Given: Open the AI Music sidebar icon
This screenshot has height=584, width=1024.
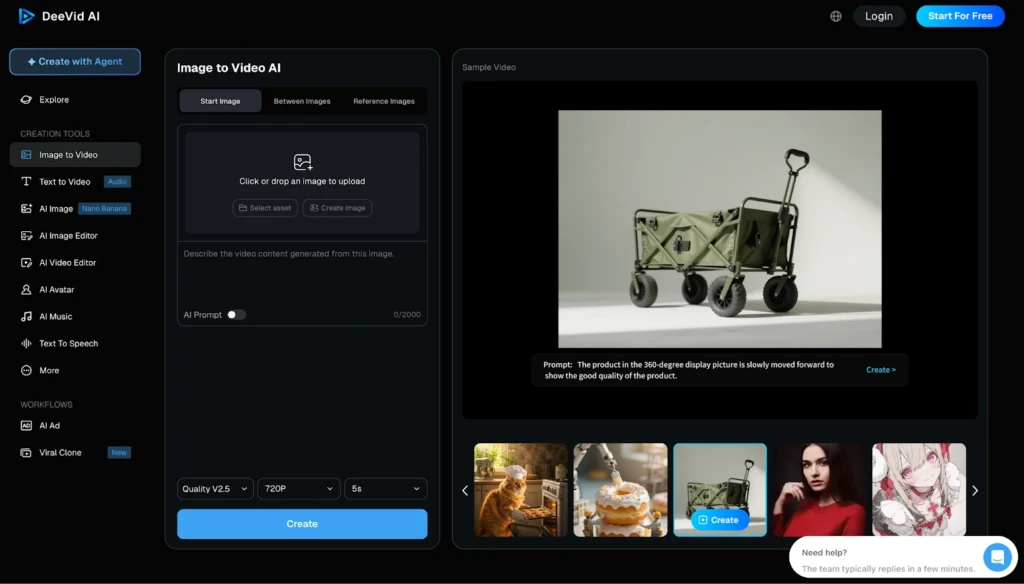Looking at the screenshot, I should [26, 316].
